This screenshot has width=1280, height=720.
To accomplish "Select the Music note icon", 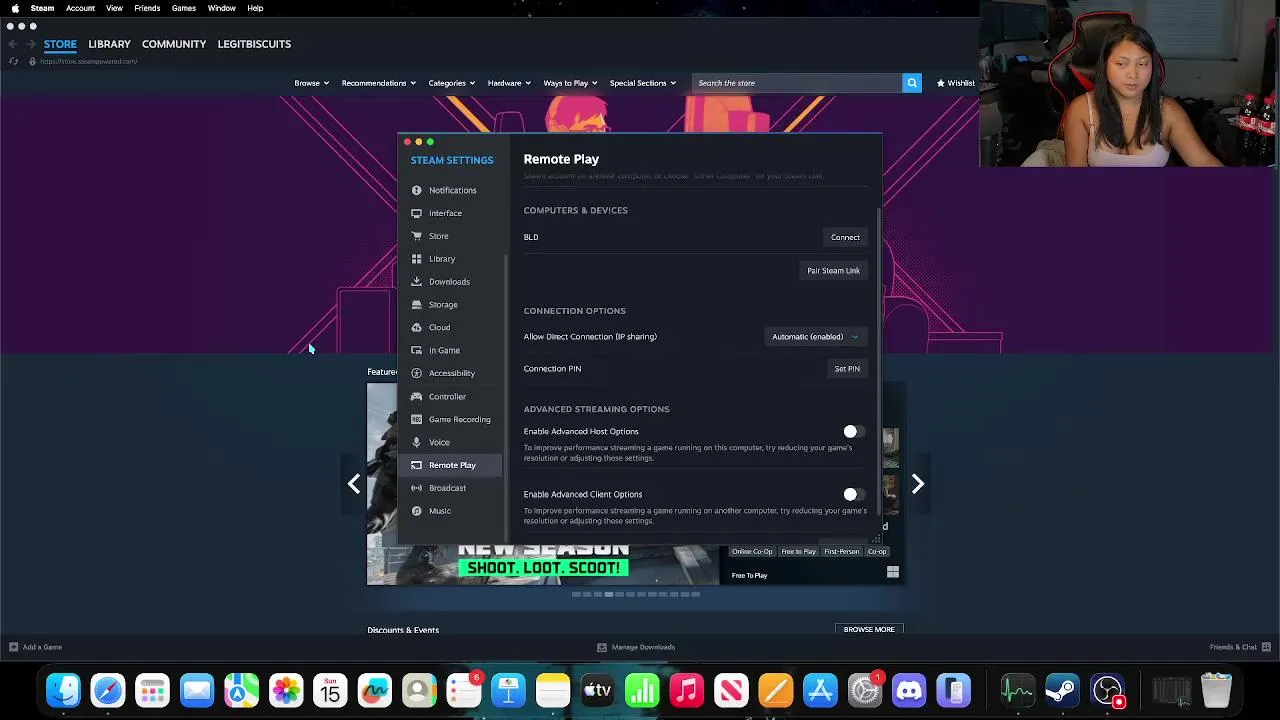I will (x=416, y=511).
